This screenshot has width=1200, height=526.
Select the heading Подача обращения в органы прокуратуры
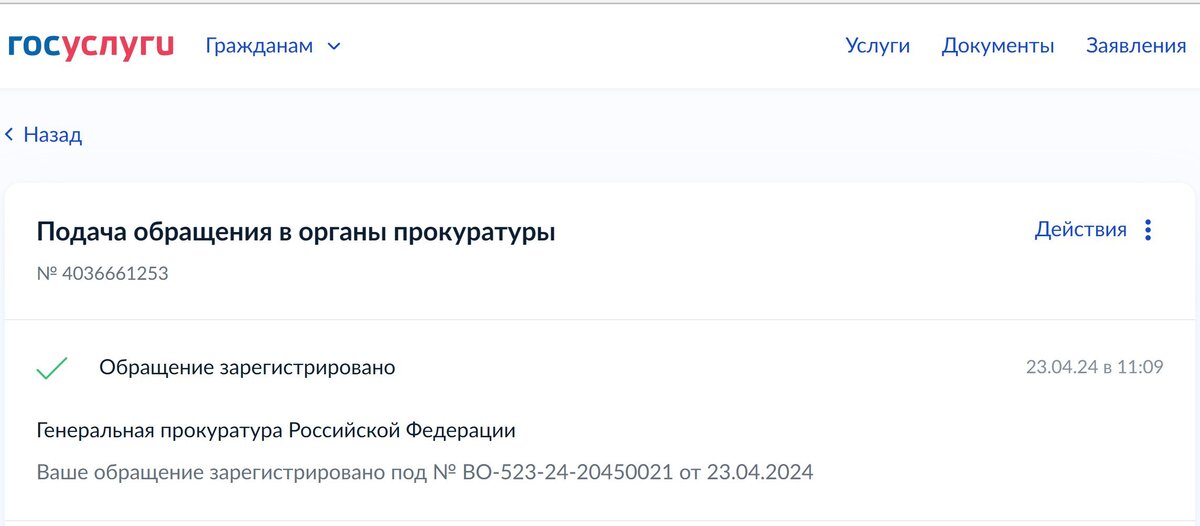296,232
